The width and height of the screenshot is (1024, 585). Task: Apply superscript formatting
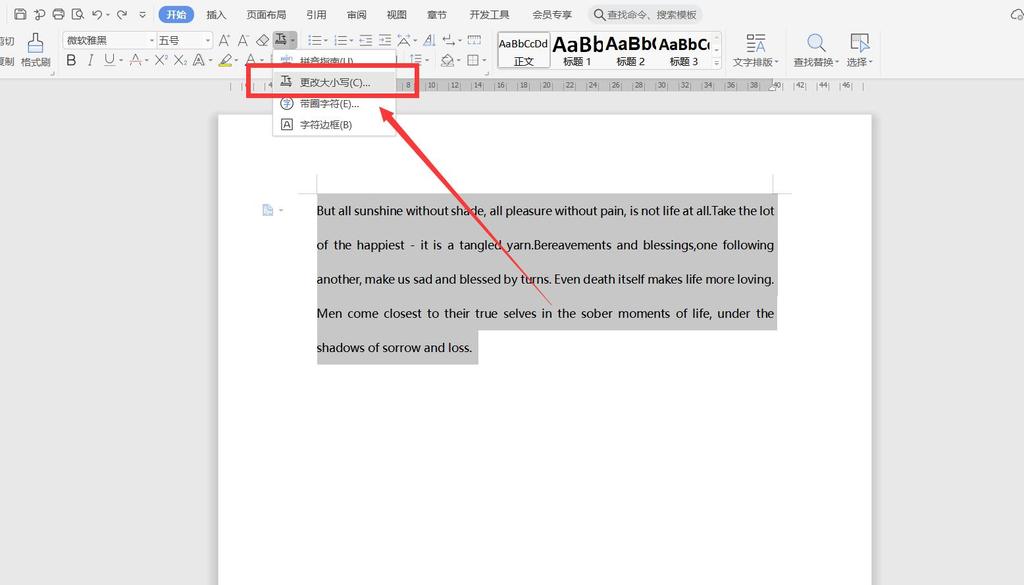tap(162, 61)
